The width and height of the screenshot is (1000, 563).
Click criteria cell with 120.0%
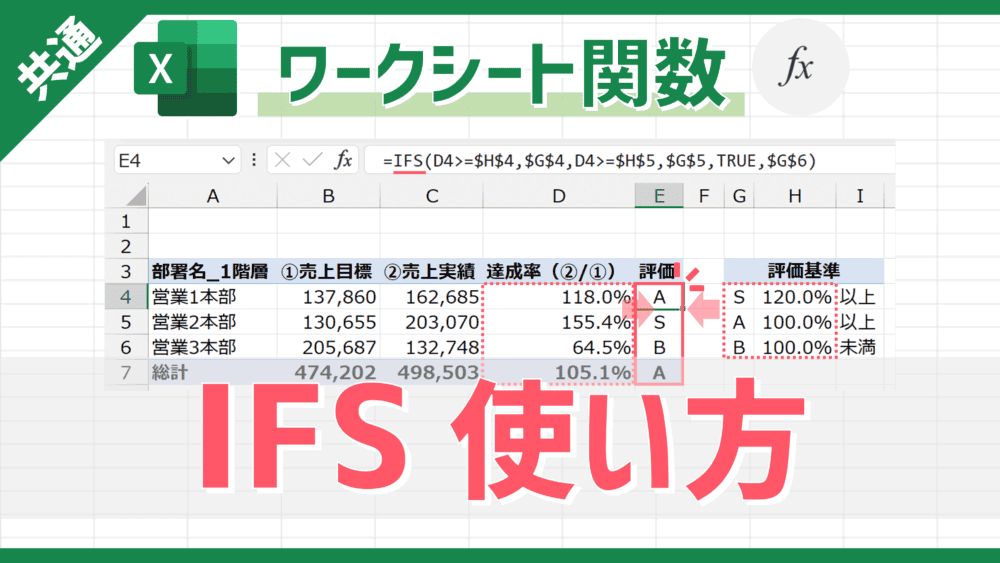795,296
